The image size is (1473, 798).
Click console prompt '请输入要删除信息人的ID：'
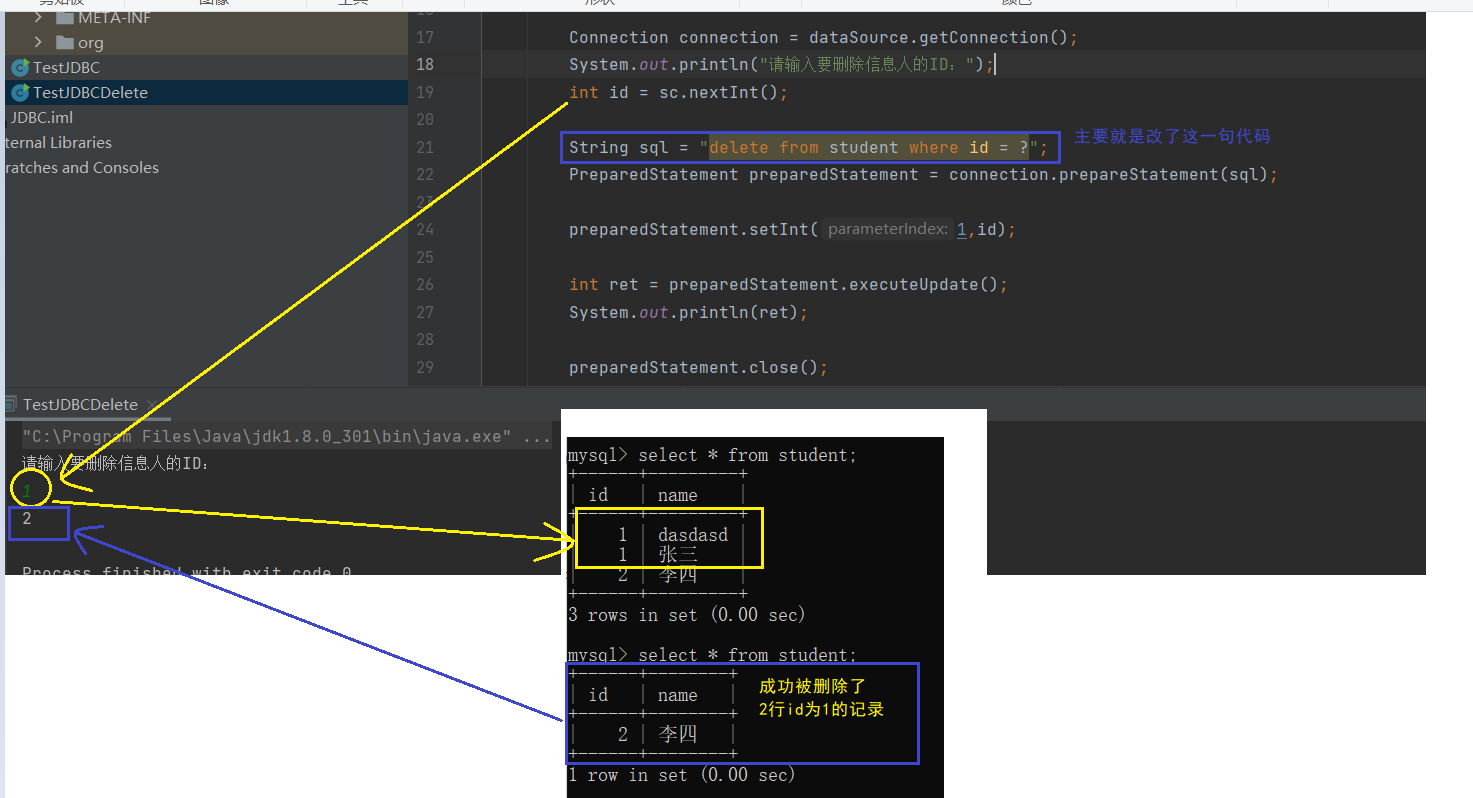point(116,463)
